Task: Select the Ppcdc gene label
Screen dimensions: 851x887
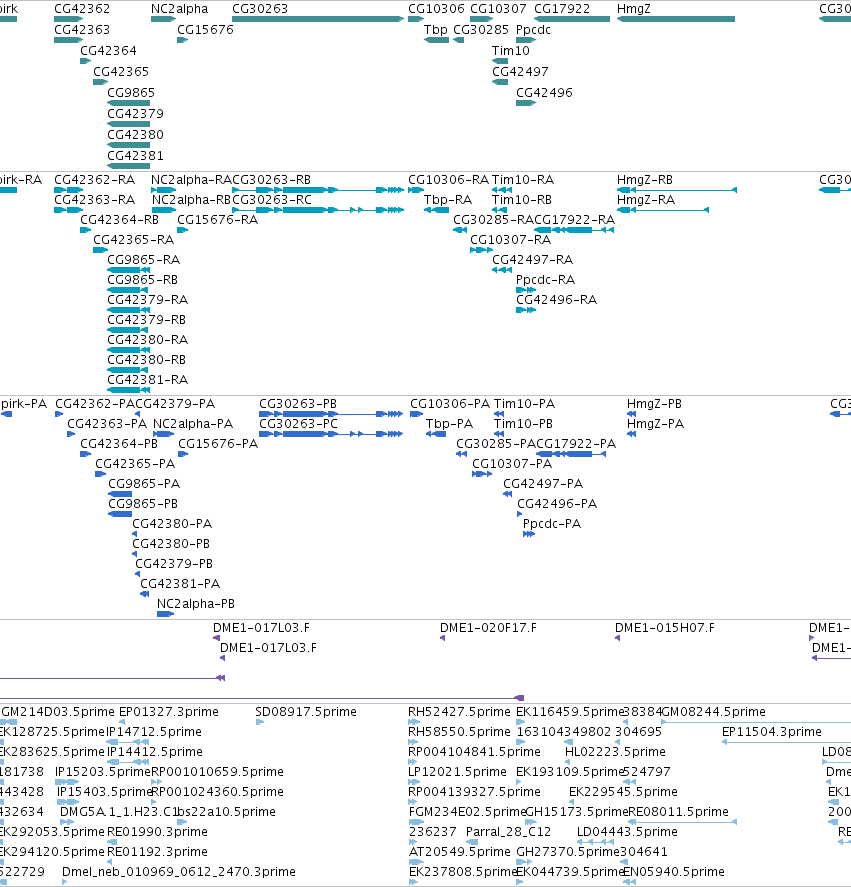Action: tap(533, 30)
